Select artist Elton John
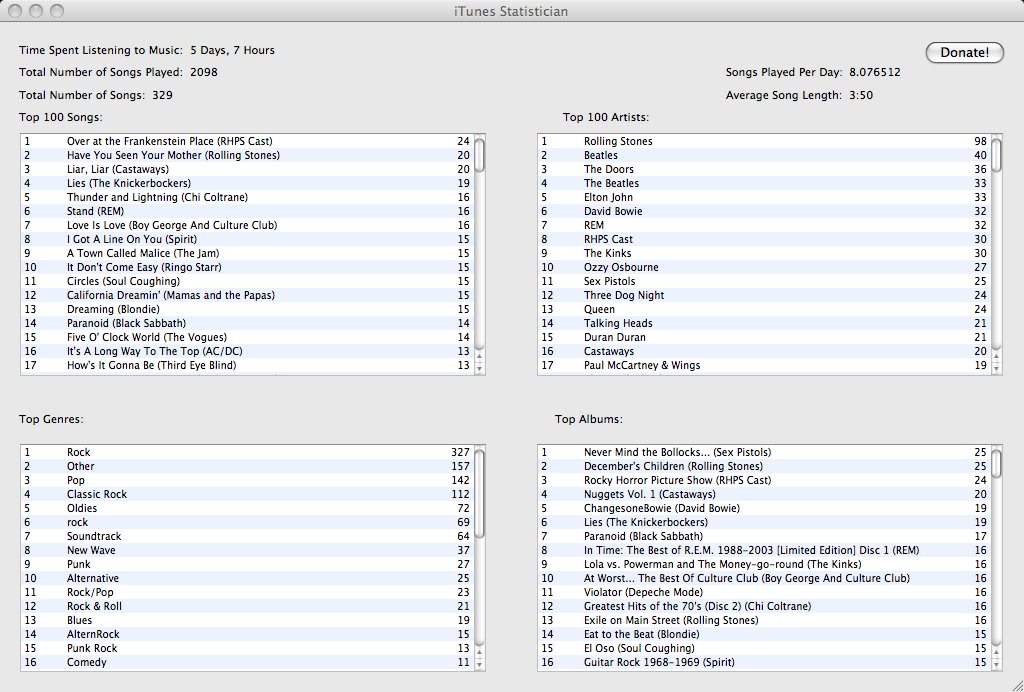The image size is (1024, 692). 765,197
